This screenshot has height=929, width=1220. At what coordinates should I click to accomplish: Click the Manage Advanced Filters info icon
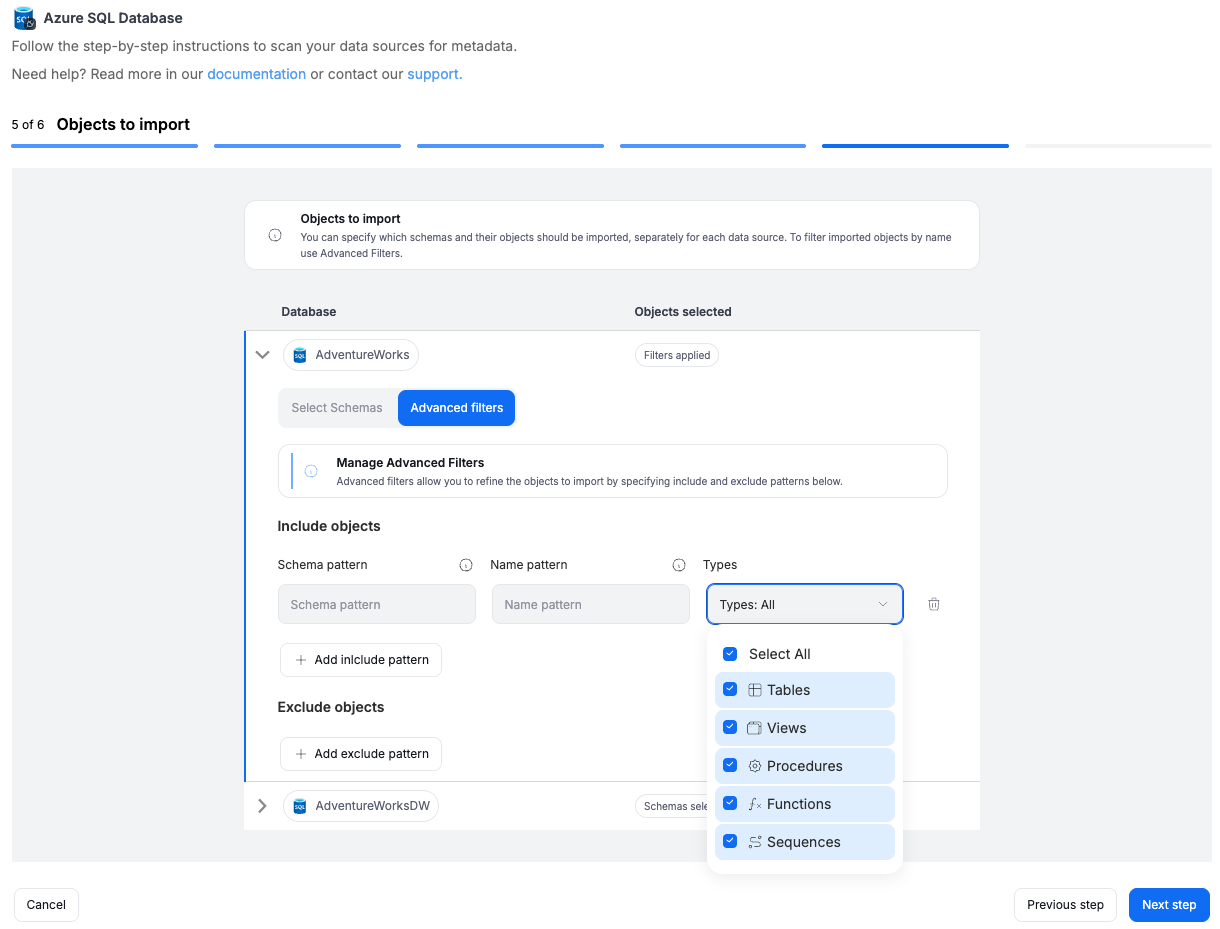pyautogui.click(x=311, y=471)
